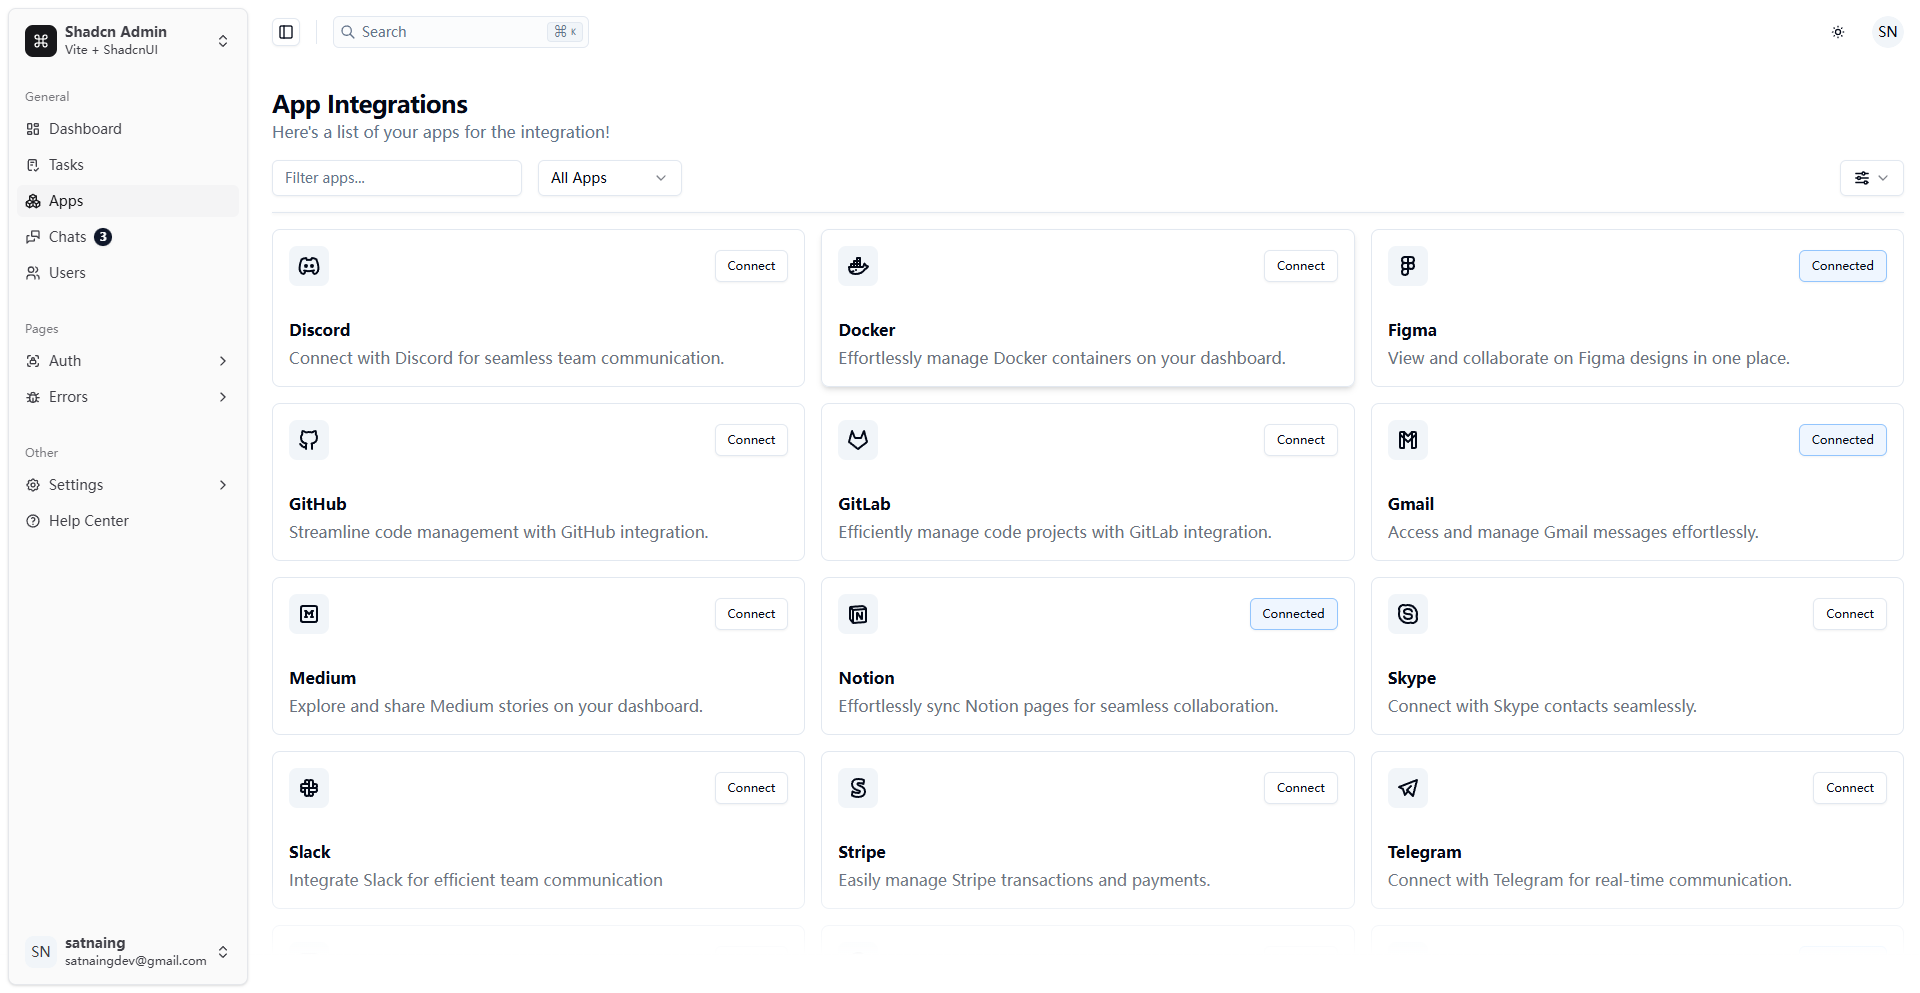
Task: Click the Errors bug icon in sidebar
Action: (33, 397)
